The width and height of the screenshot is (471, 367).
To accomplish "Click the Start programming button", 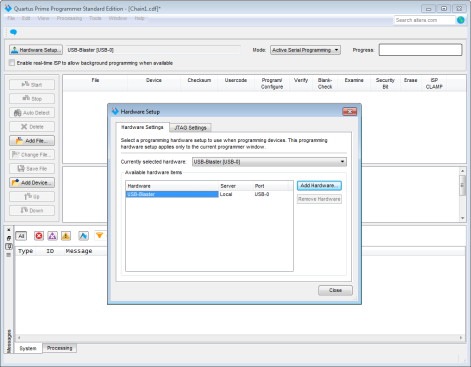I will tap(32, 85).
